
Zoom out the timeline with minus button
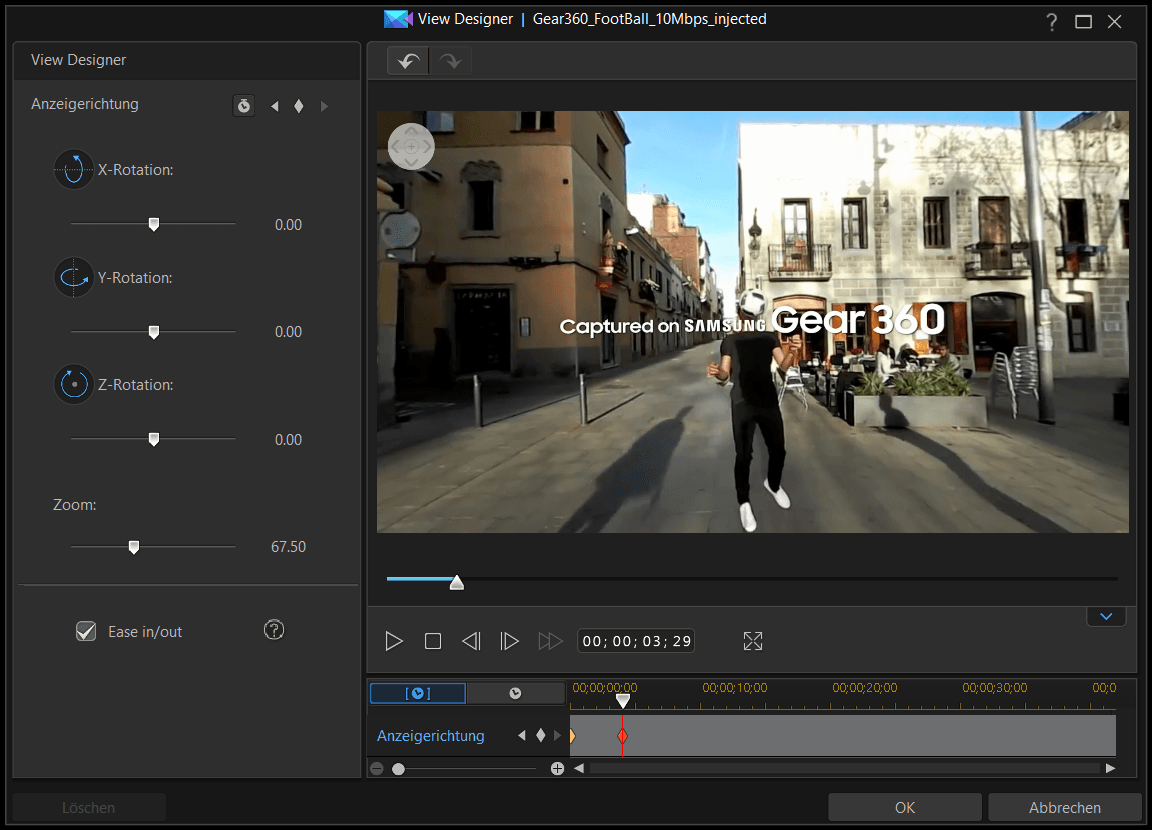coord(377,768)
